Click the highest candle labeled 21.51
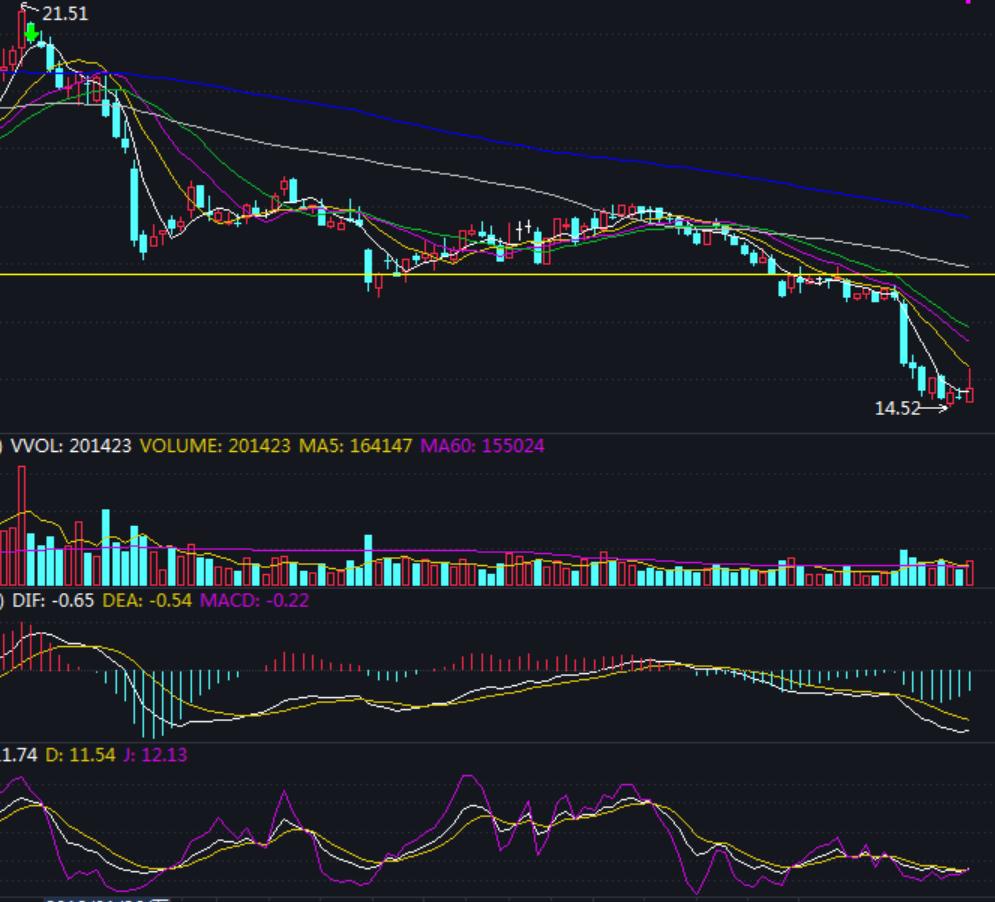995x902 pixels. click(22, 28)
